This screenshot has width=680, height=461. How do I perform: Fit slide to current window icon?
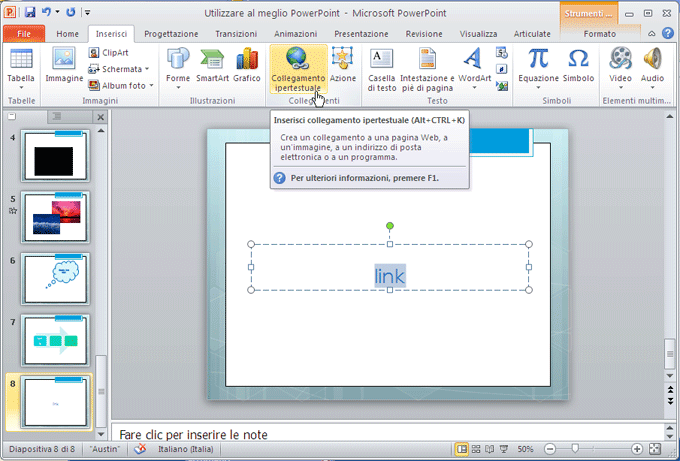[x=655, y=449]
